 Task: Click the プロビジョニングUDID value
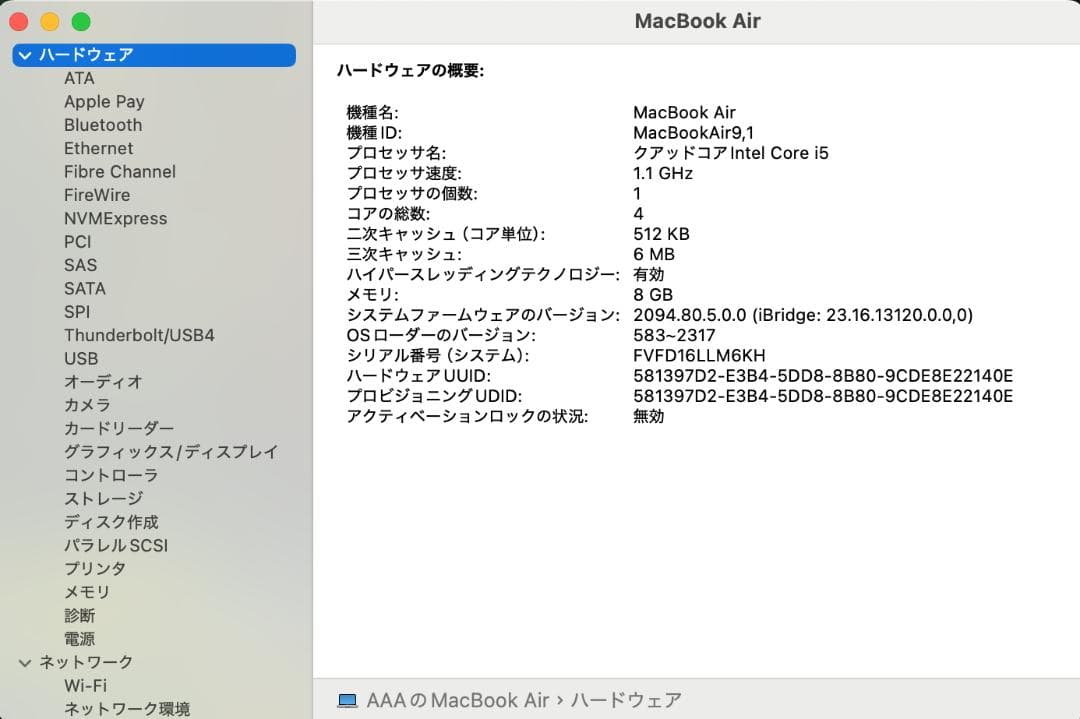[x=823, y=396]
